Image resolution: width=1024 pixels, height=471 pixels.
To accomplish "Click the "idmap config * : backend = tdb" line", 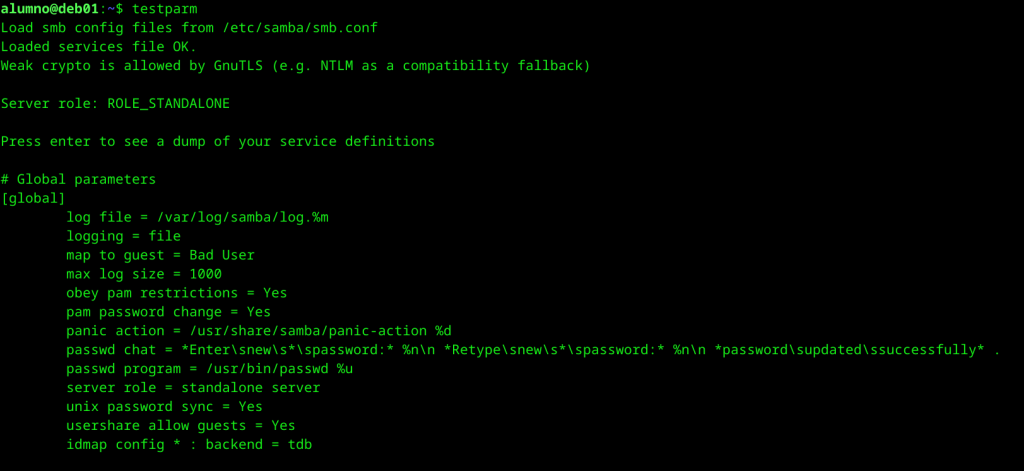I will coord(189,444).
